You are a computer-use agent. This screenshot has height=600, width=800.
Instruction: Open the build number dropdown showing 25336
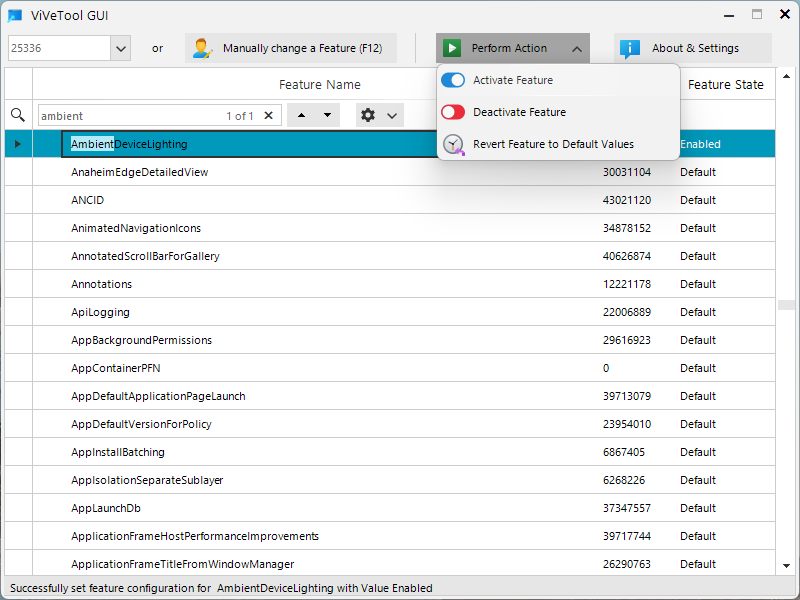(x=122, y=48)
